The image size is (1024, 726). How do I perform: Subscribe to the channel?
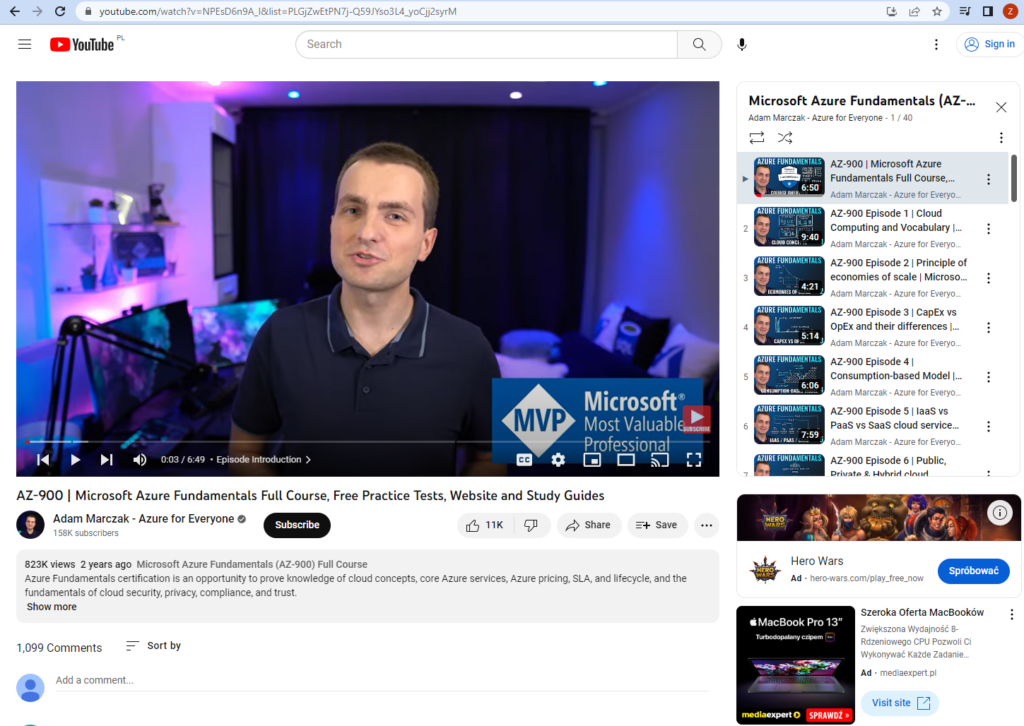click(297, 525)
